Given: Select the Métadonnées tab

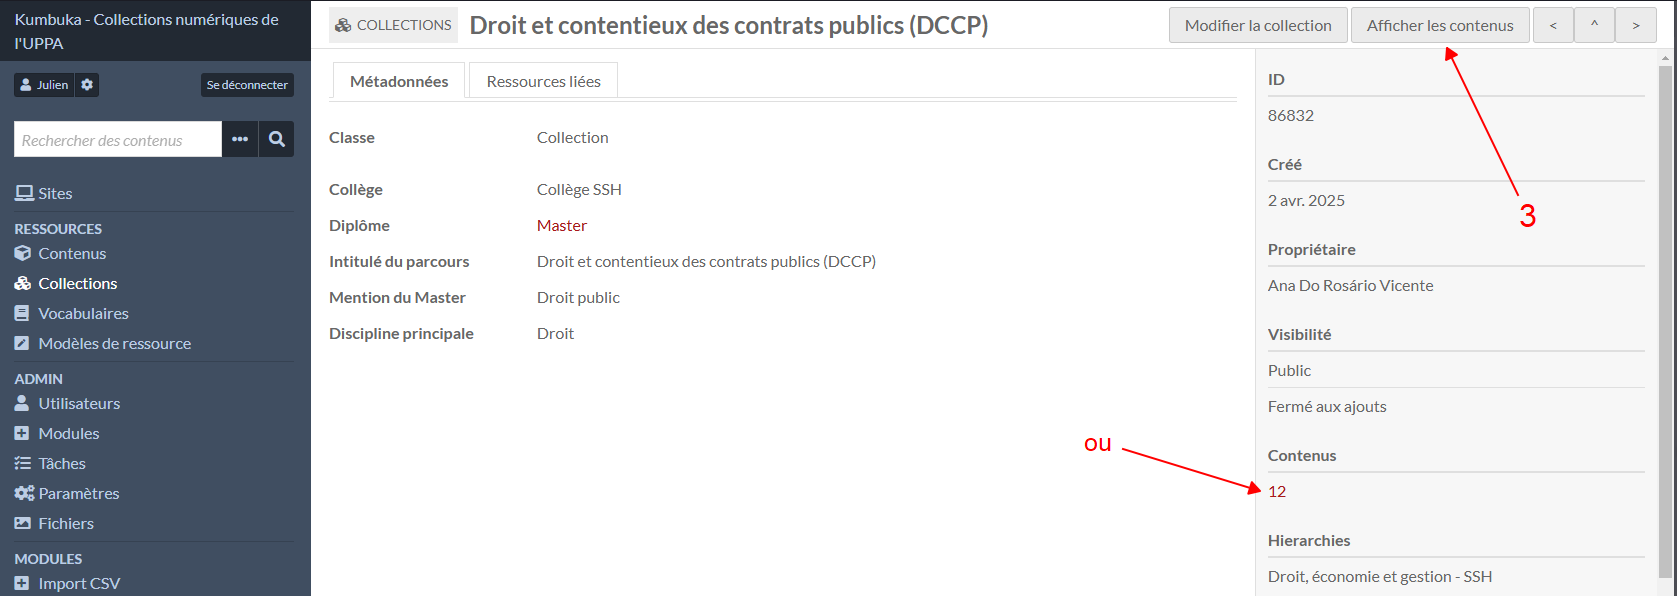Looking at the screenshot, I should click(x=399, y=82).
